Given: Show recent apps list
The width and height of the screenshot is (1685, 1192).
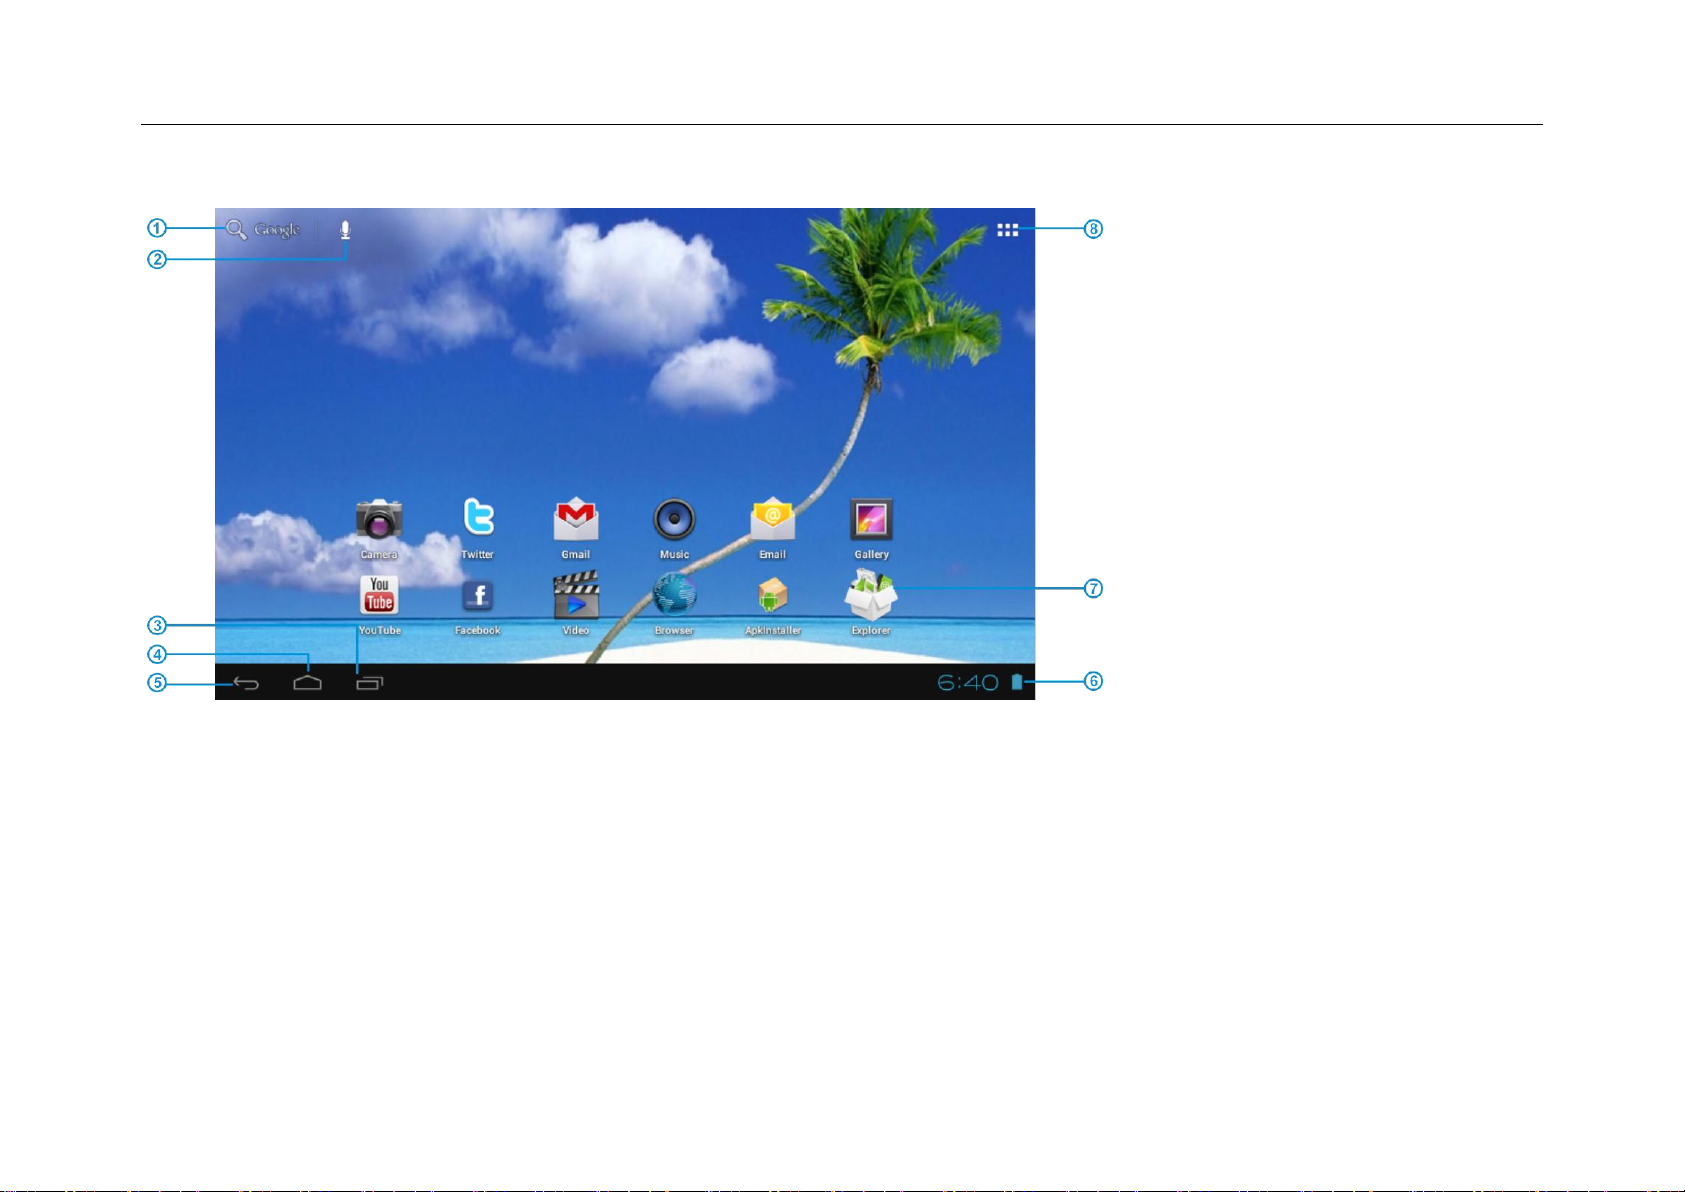Looking at the screenshot, I should pyautogui.click(x=370, y=683).
